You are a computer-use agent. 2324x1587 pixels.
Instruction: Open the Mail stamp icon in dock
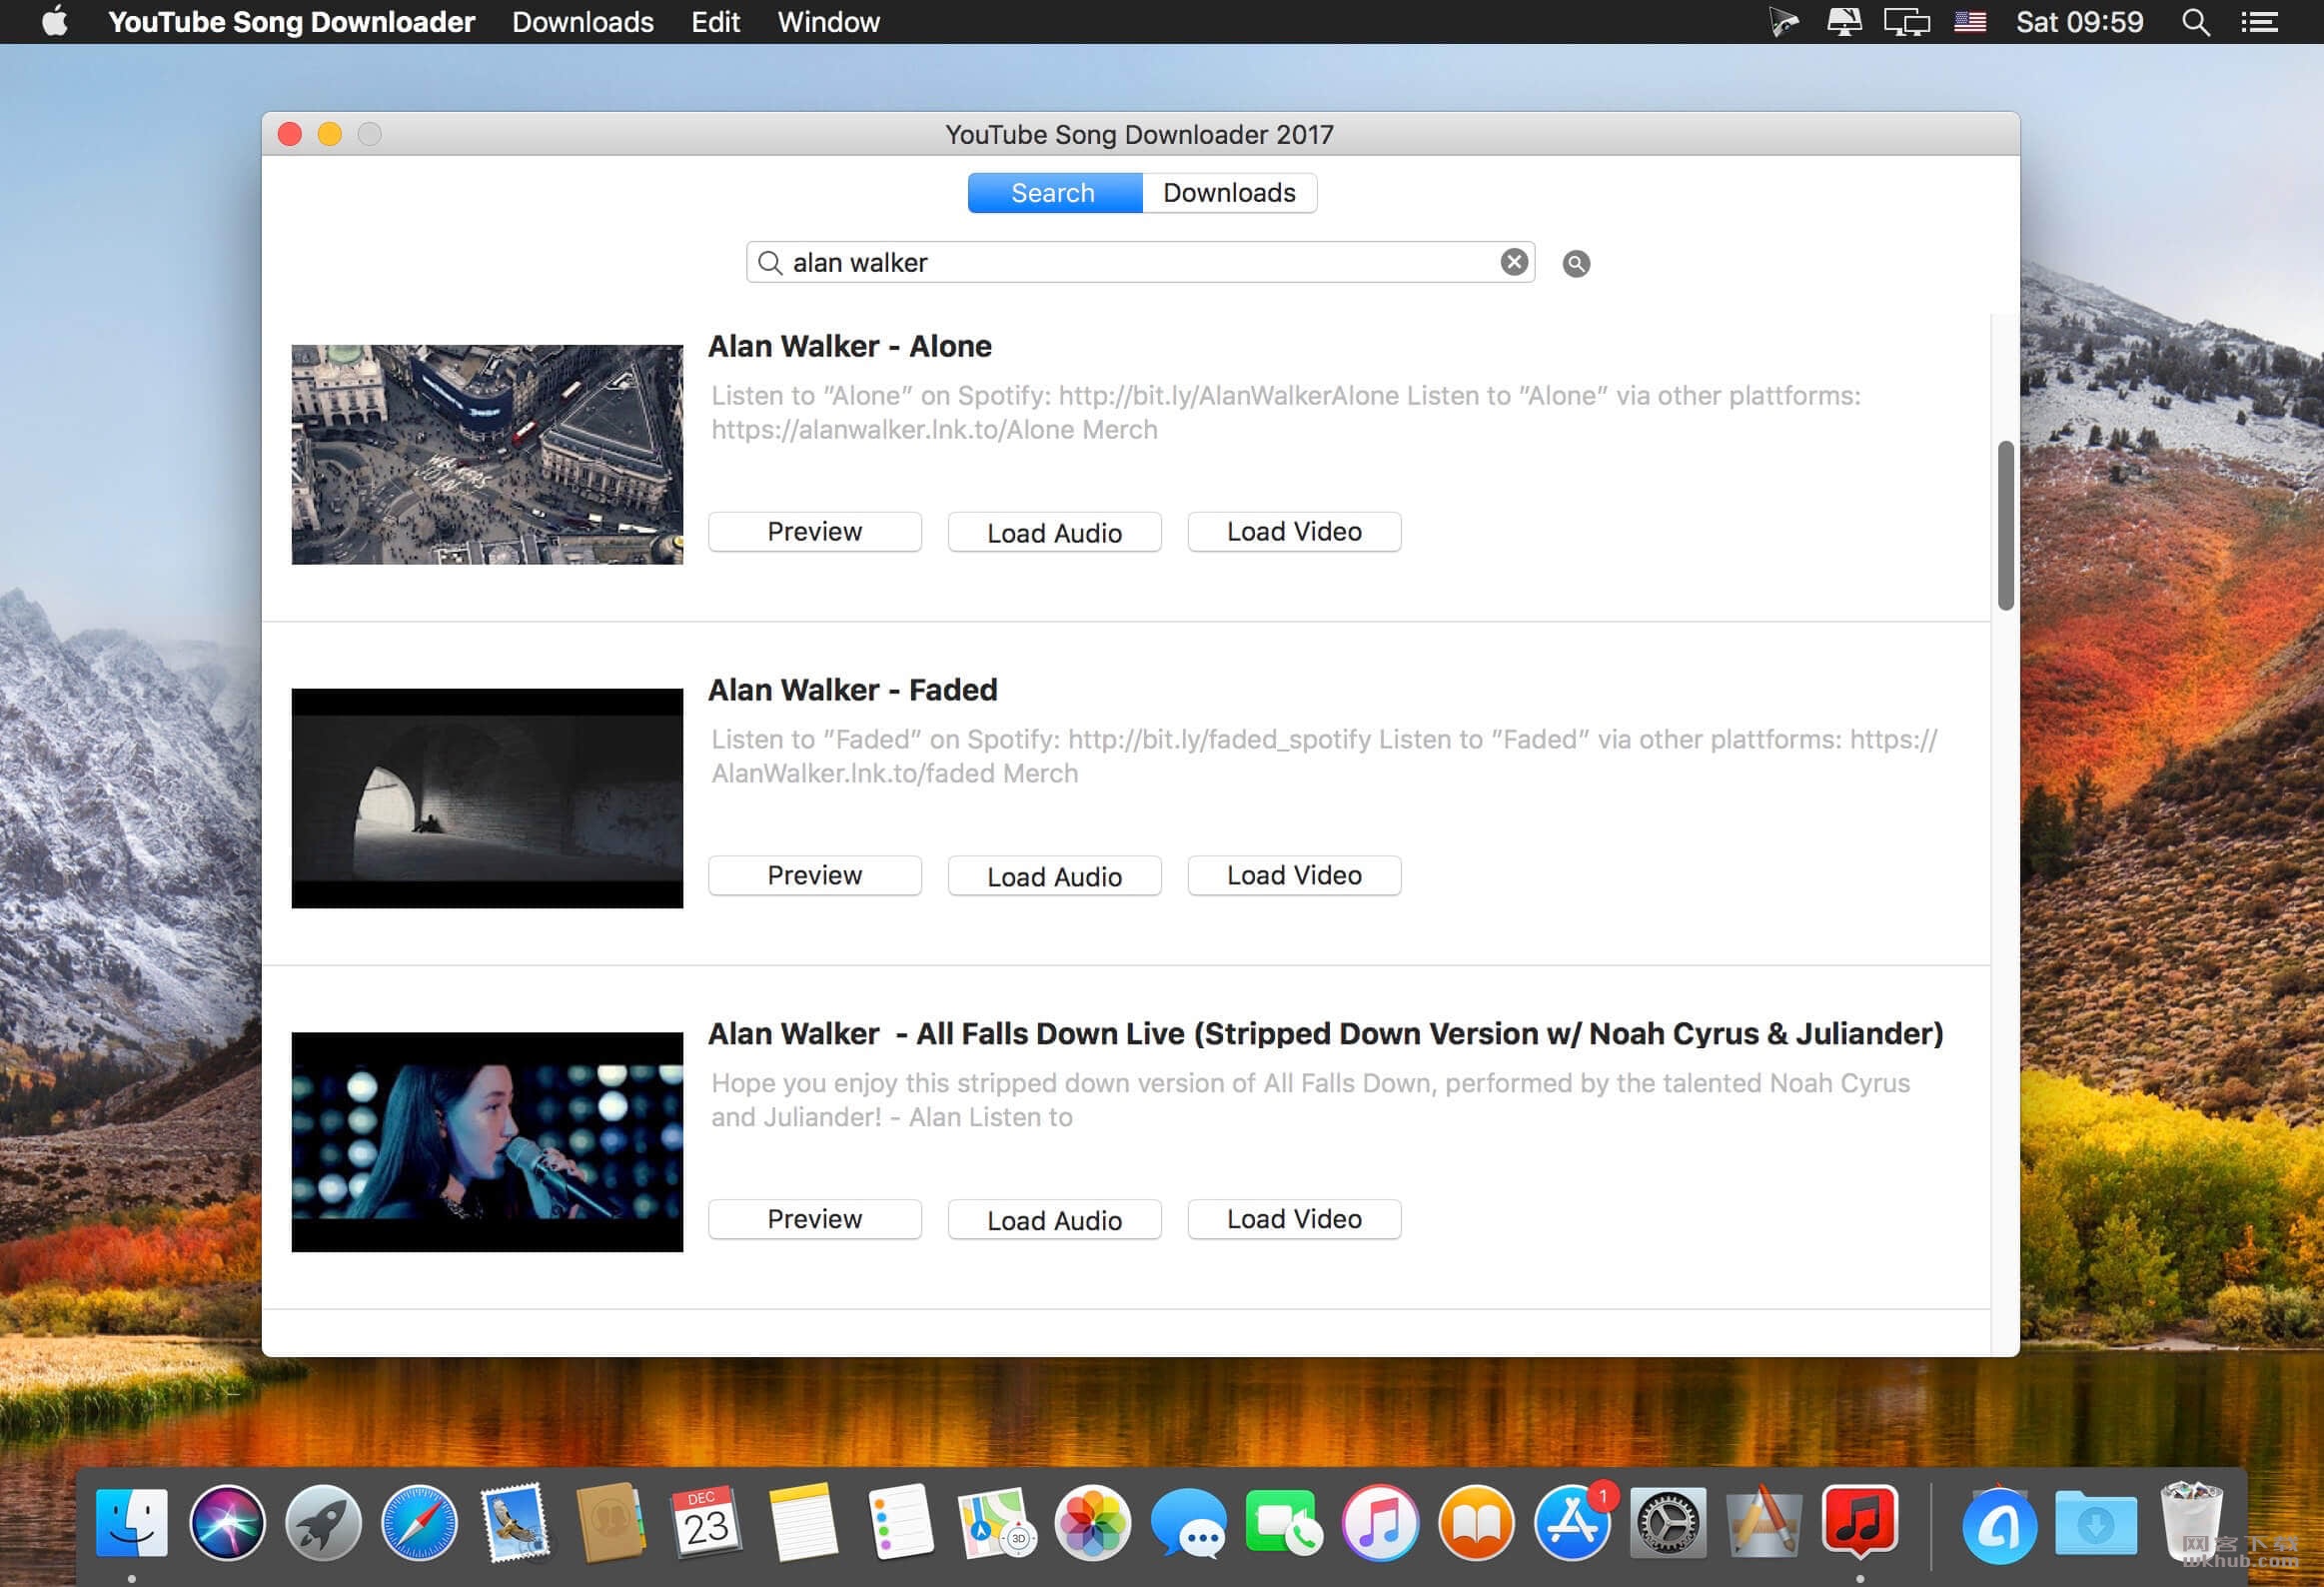pos(515,1523)
